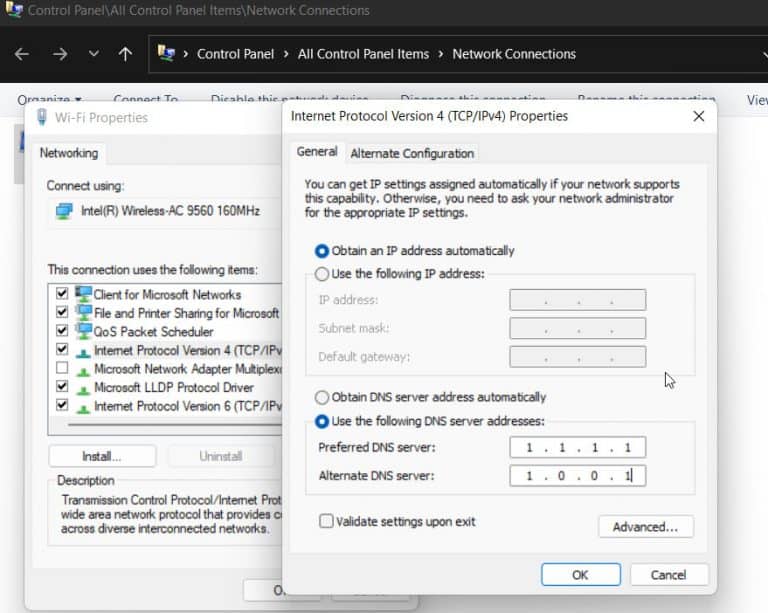Select Obtain DNS server address automatically
This screenshot has height=613, width=768.
tap(322, 397)
